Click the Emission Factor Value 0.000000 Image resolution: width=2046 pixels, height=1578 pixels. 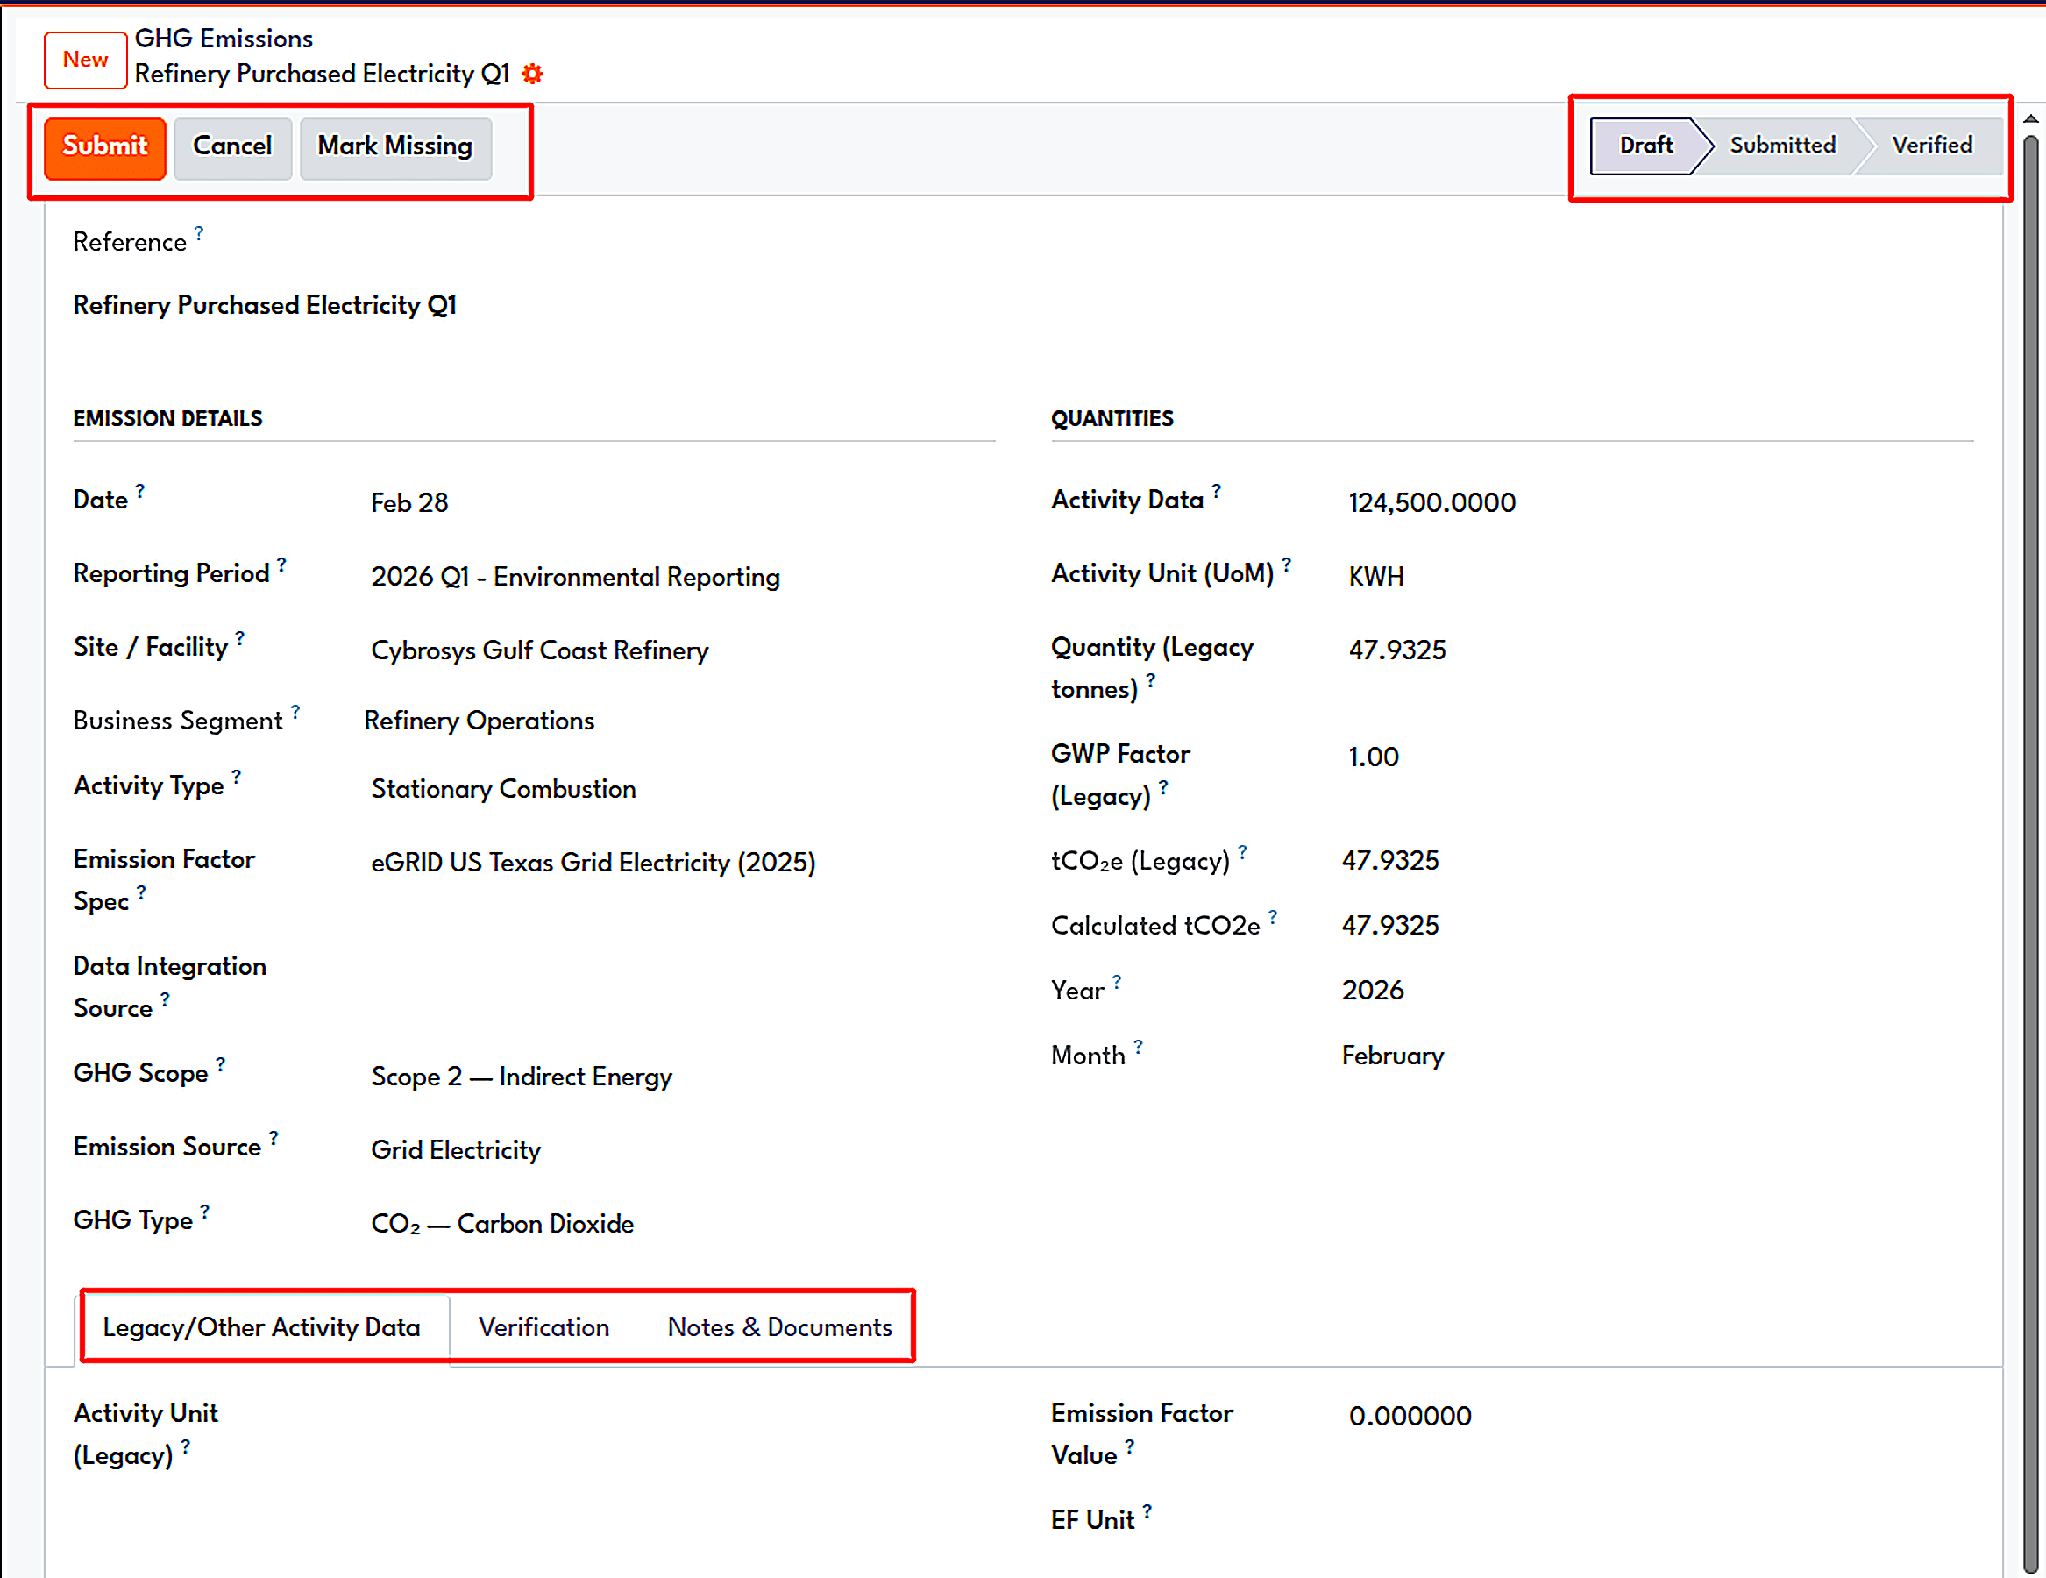[x=1410, y=1416]
